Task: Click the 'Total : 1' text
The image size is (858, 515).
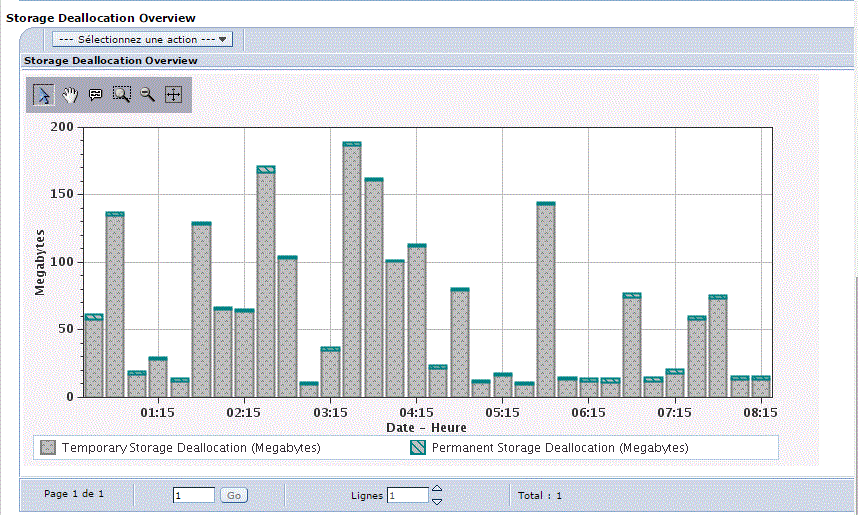Action: click(540, 495)
